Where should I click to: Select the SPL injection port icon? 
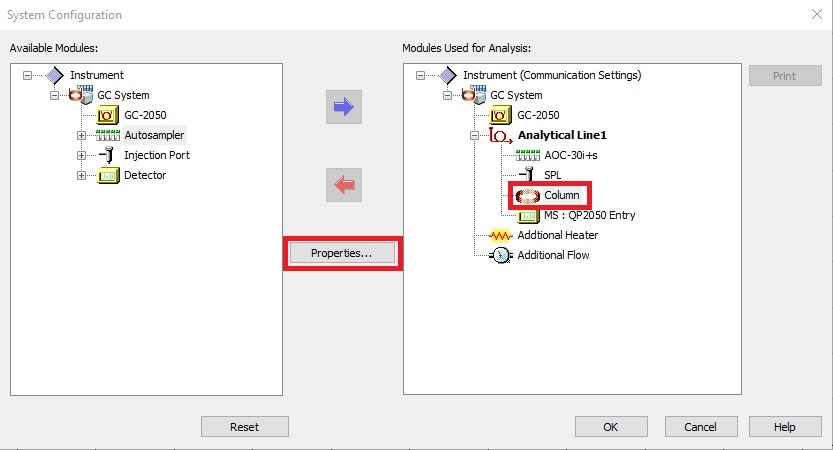pos(527,175)
